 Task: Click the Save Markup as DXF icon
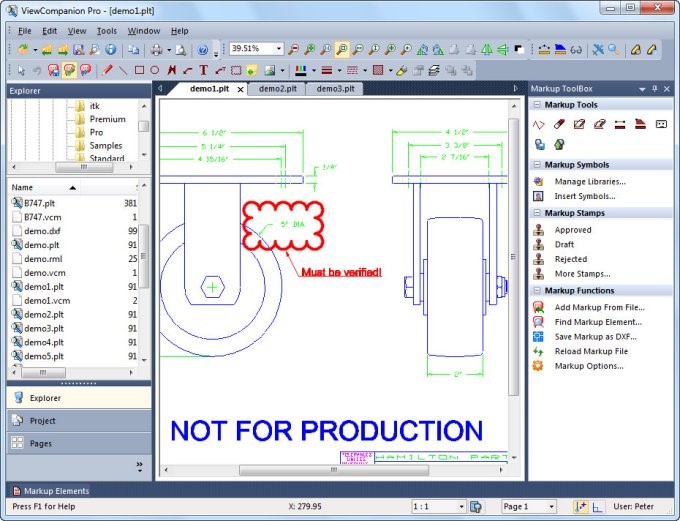pos(538,336)
